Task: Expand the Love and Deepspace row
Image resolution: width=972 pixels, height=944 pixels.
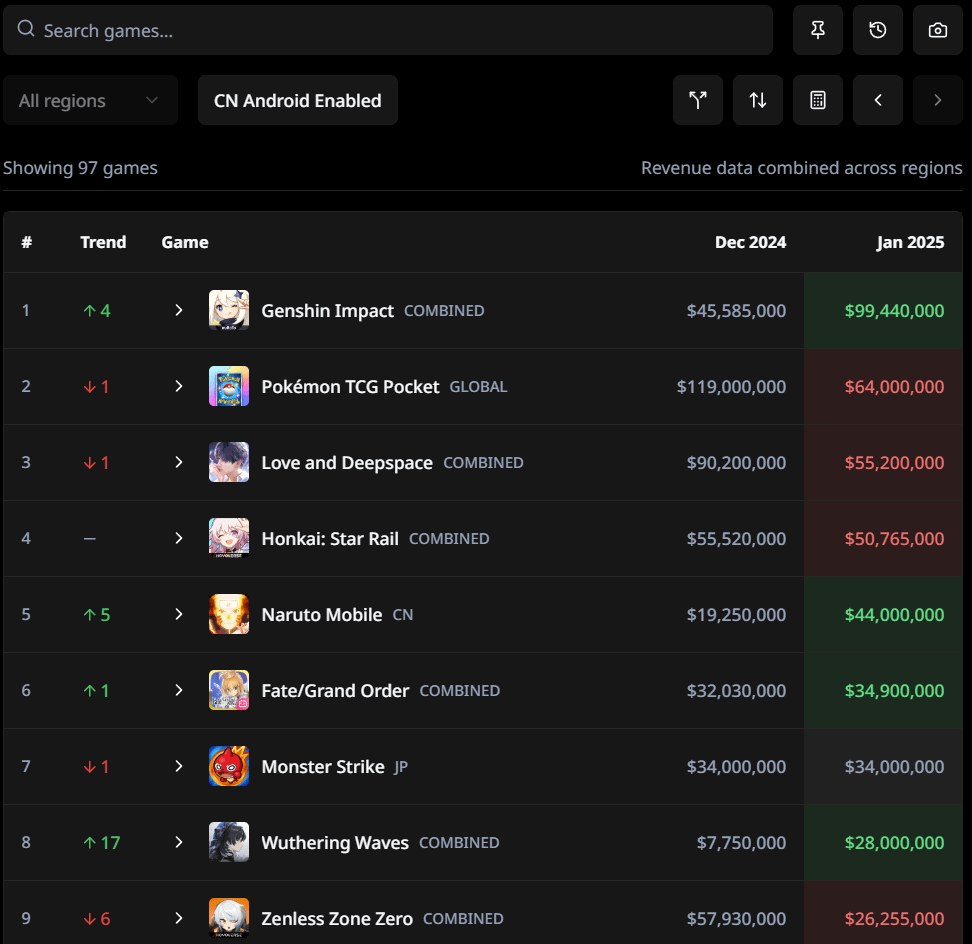Action: click(x=179, y=462)
